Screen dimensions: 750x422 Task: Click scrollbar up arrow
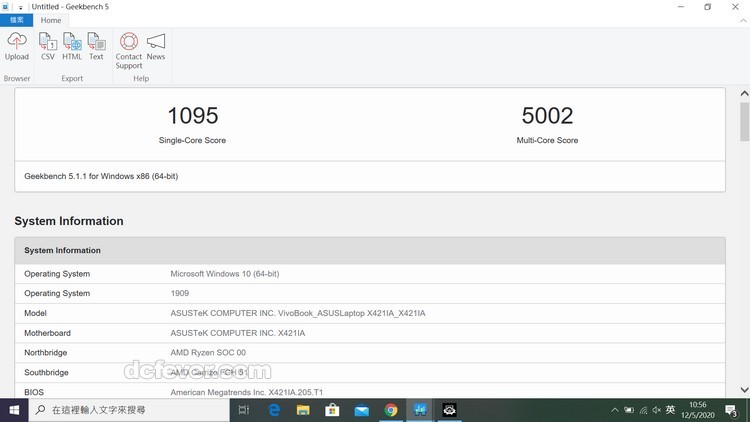coord(744,93)
